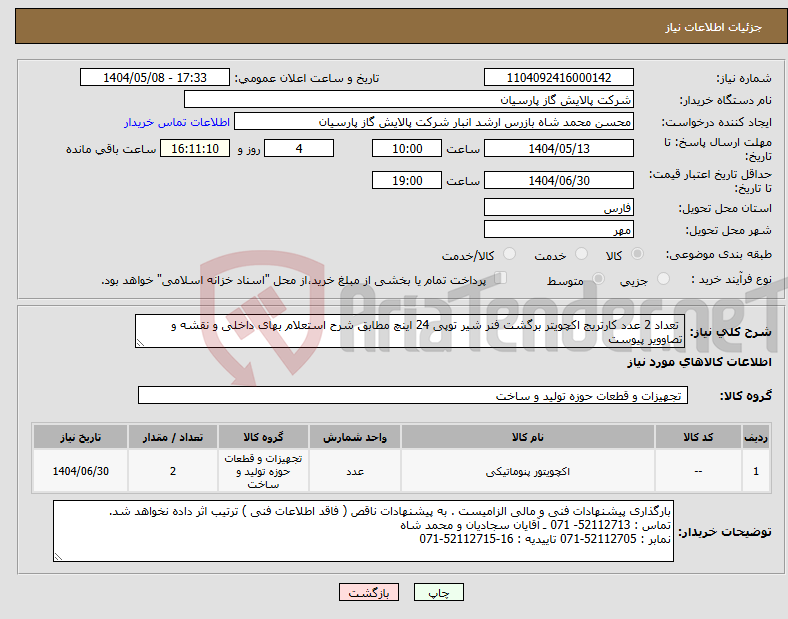
Task: Open the اطلاعات تماس خریدار link
Action: point(177,122)
